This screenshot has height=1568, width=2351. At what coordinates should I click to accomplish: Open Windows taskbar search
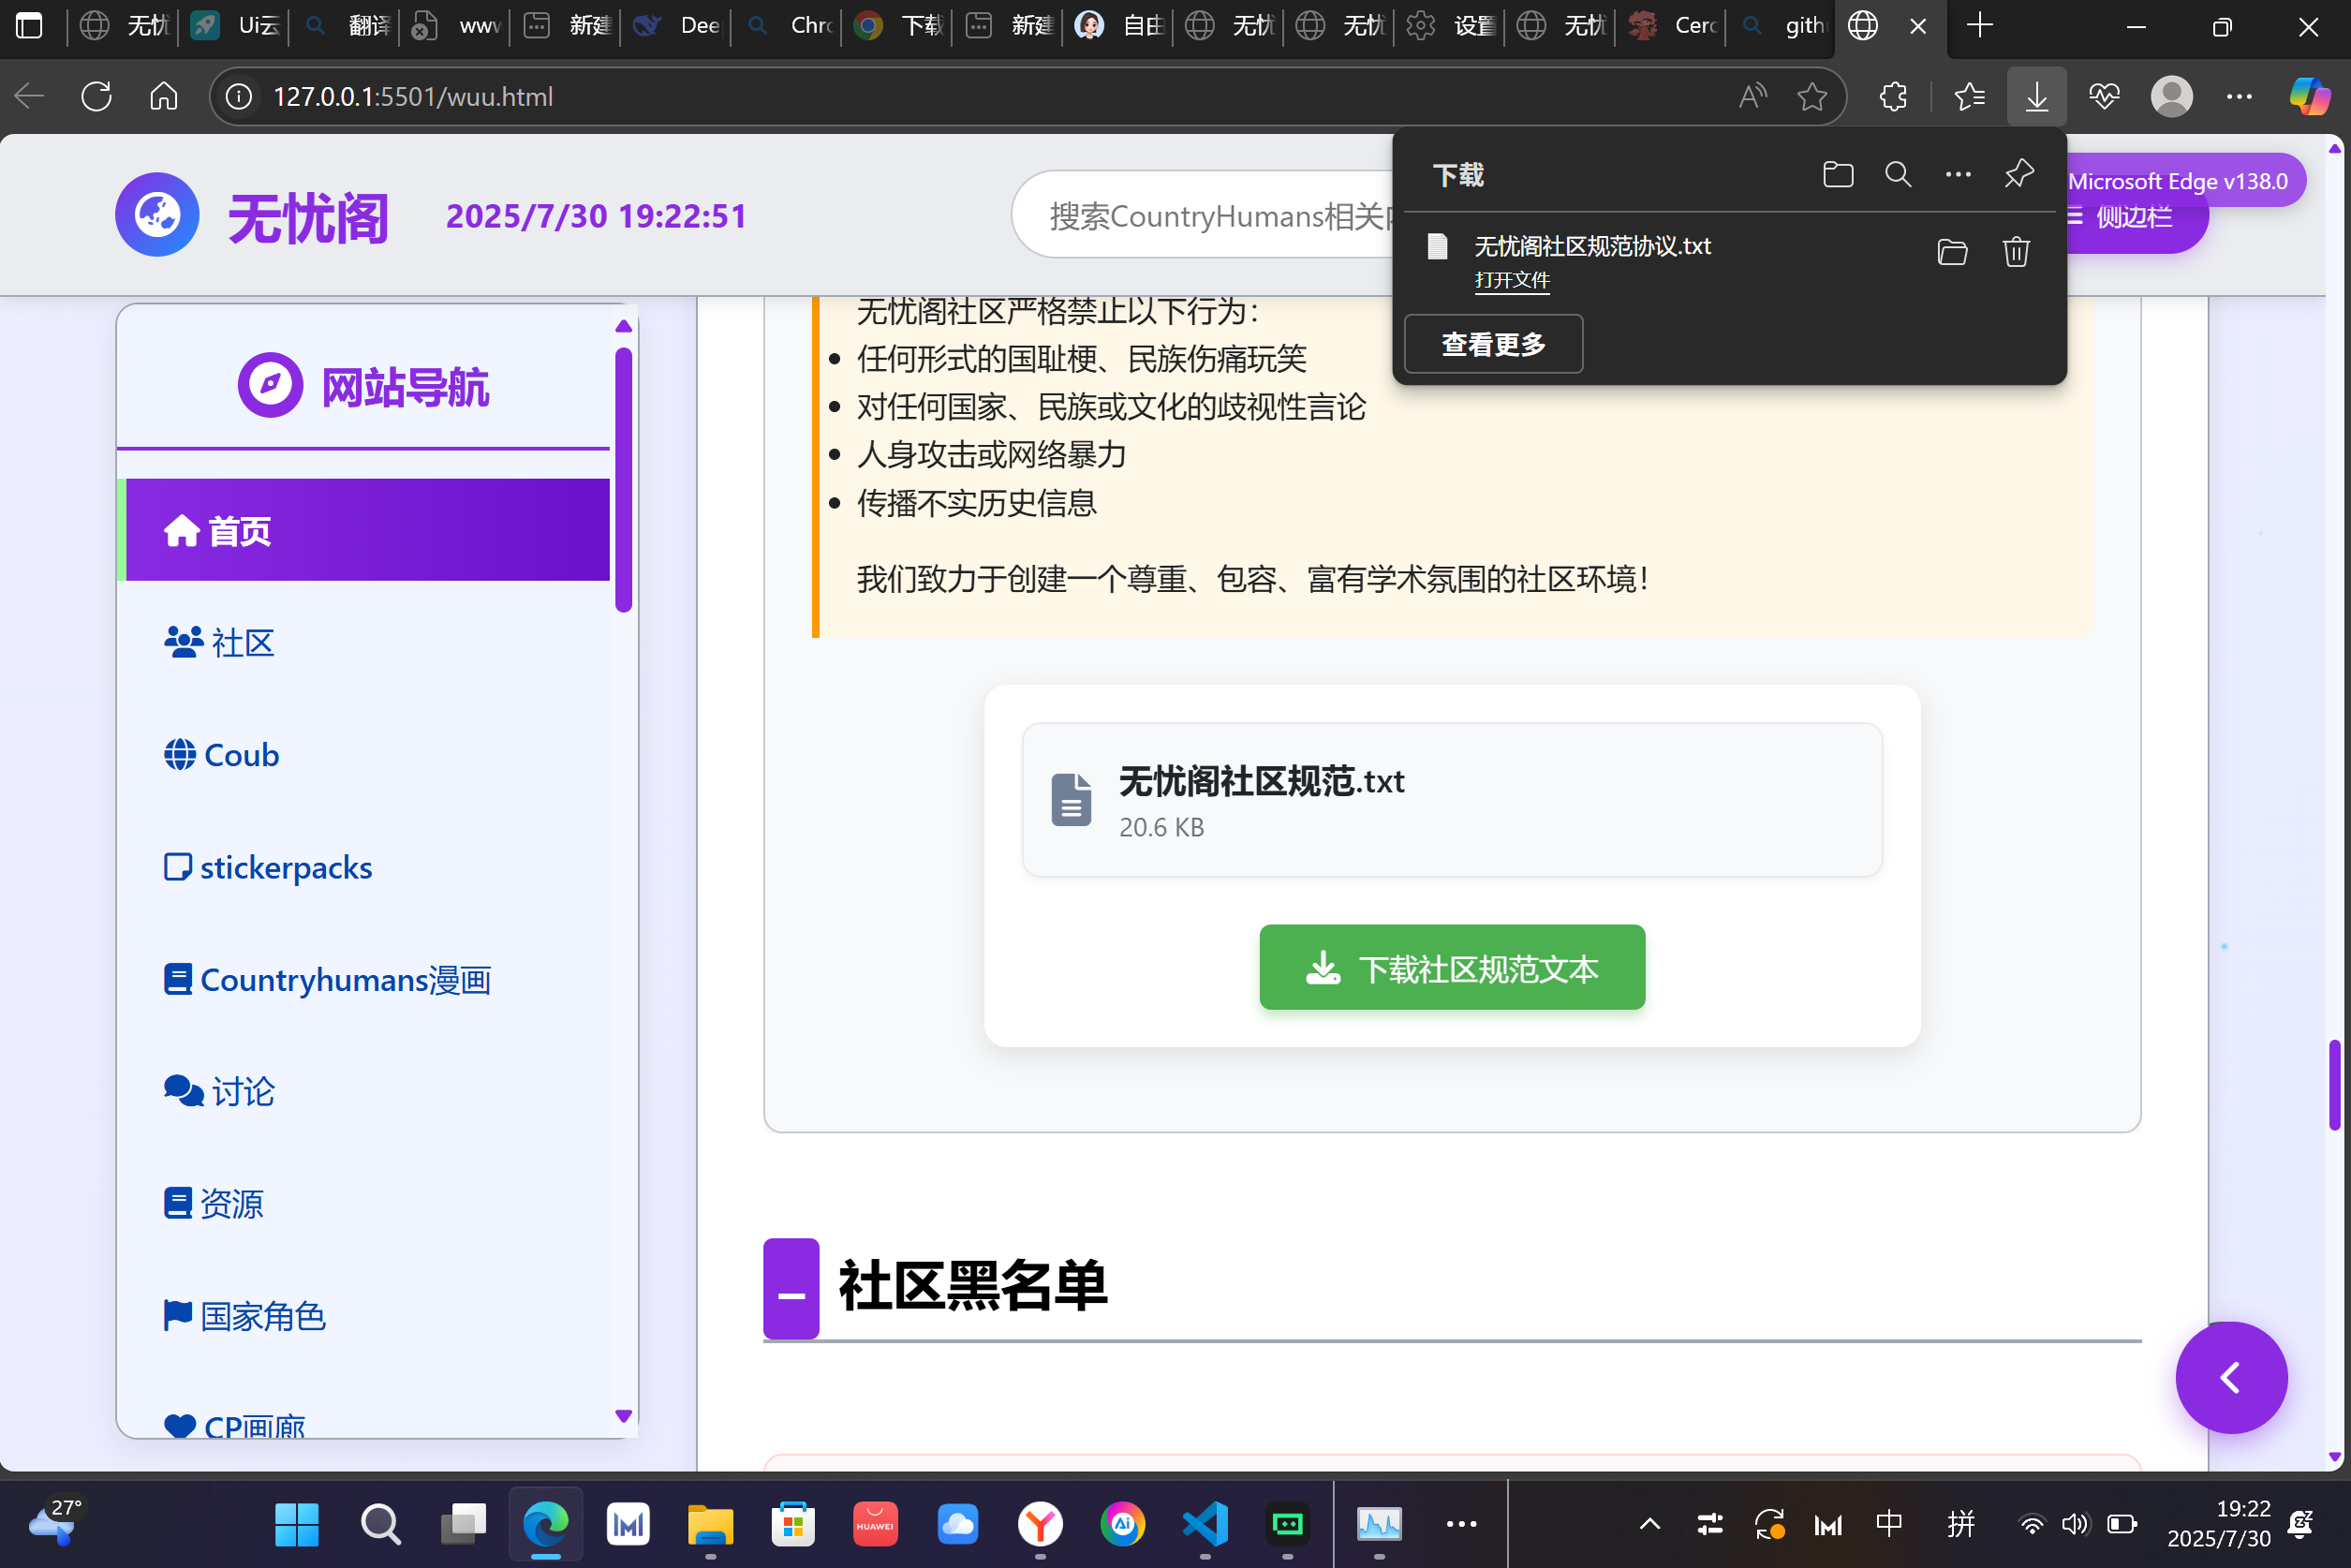[x=380, y=1524]
